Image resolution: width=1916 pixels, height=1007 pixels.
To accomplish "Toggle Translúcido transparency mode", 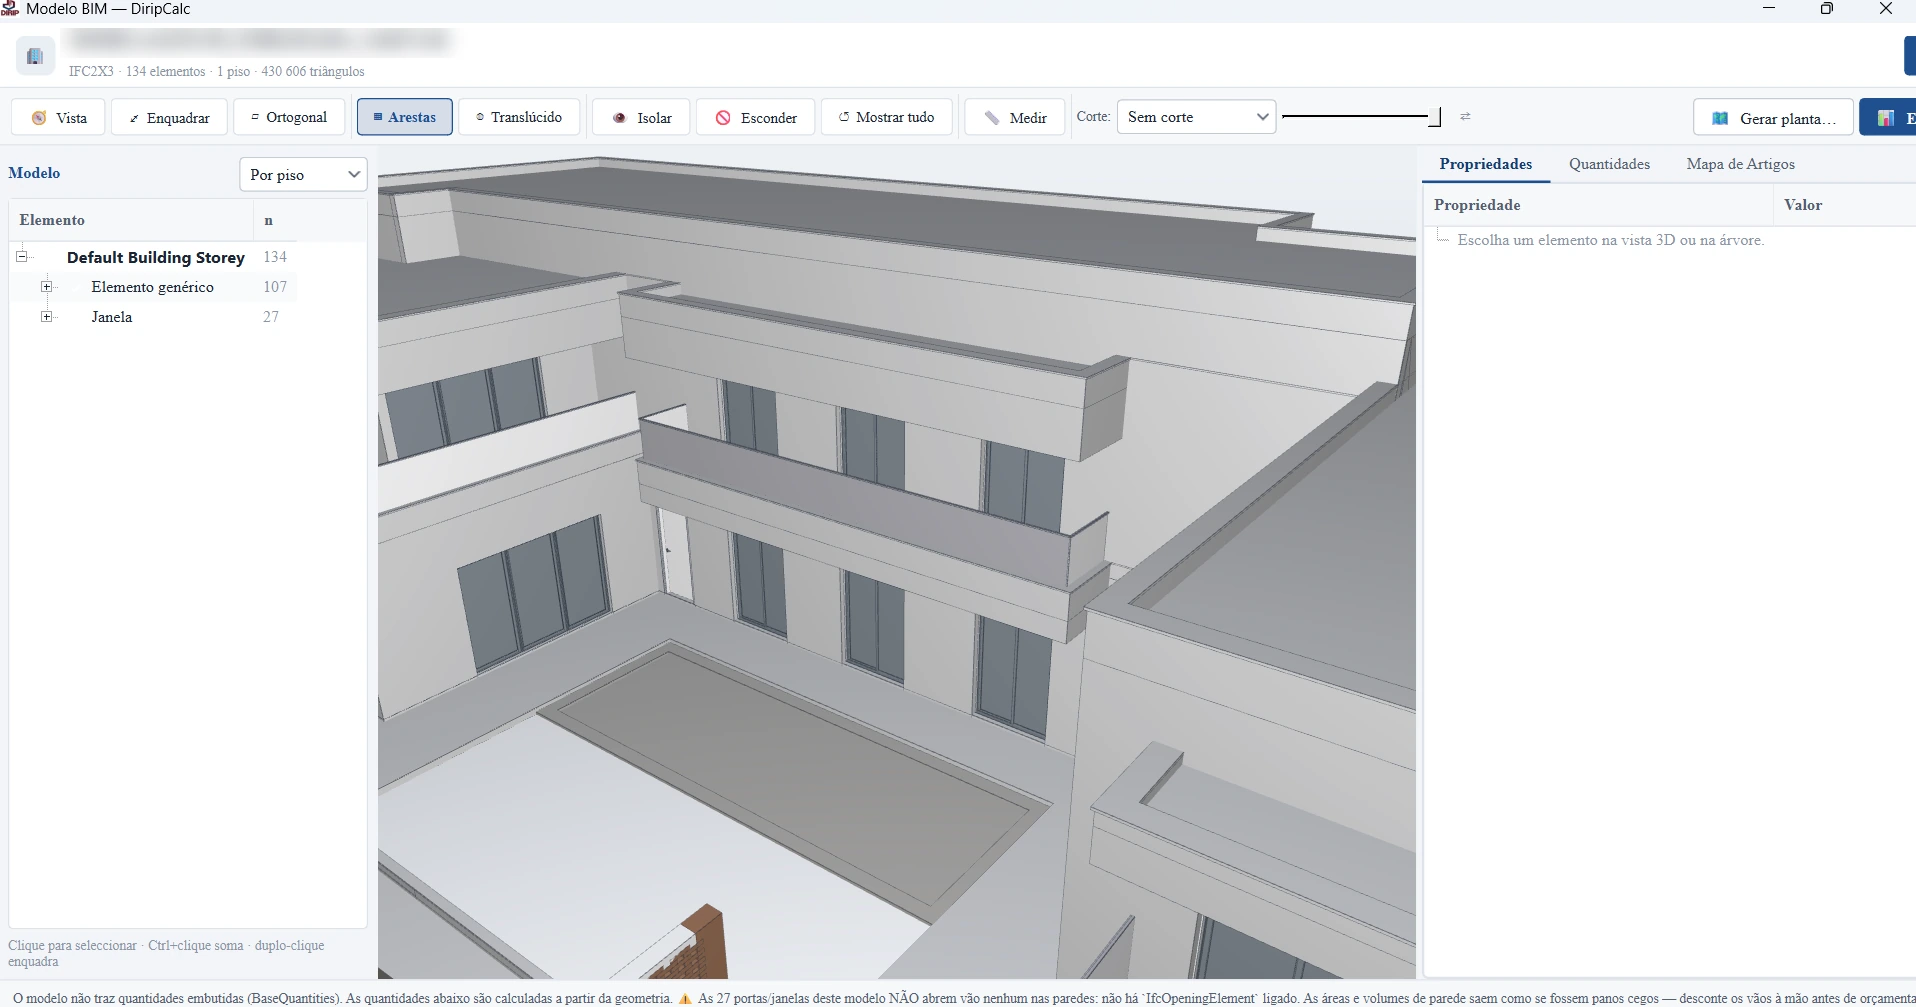I will [519, 117].
